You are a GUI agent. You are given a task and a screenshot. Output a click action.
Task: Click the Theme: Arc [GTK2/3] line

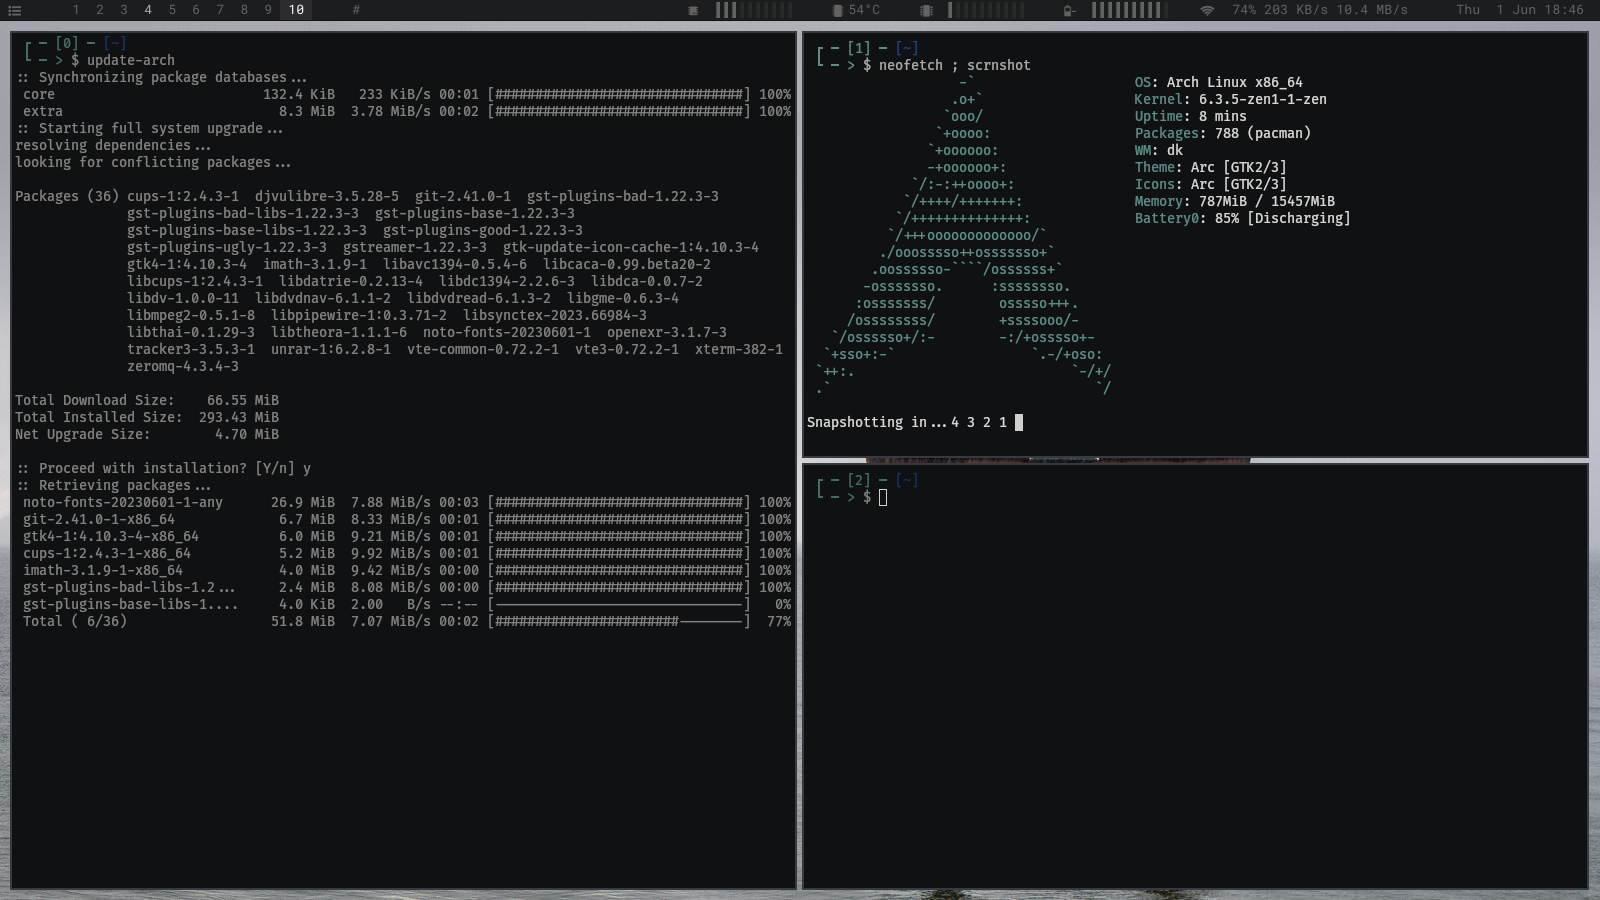[1211, 167]
